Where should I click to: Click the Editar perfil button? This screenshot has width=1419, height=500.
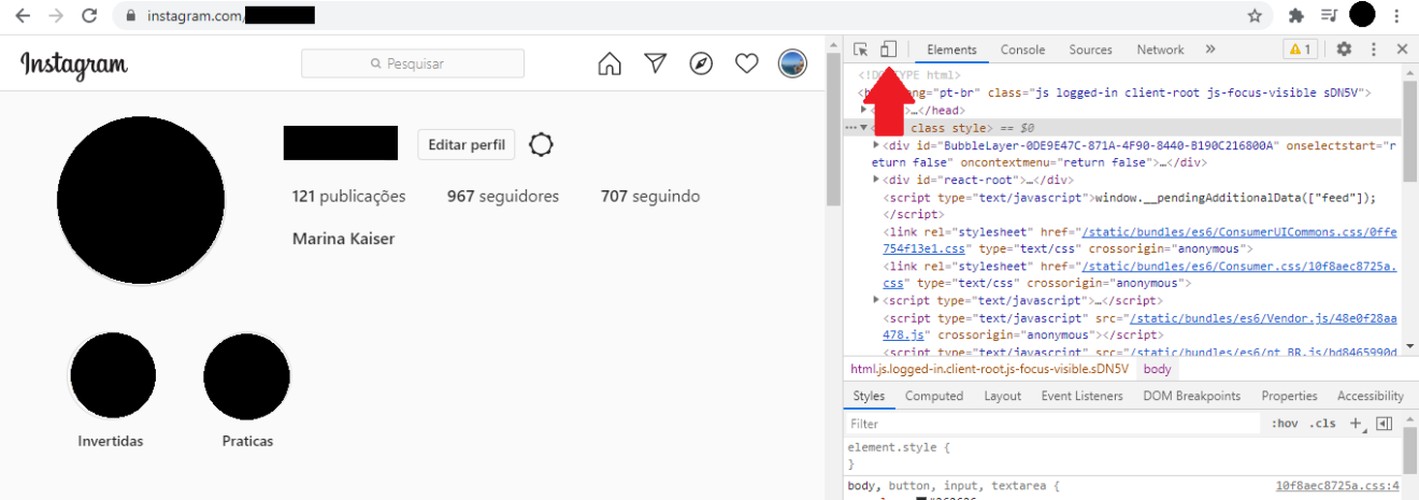[466, 145]
